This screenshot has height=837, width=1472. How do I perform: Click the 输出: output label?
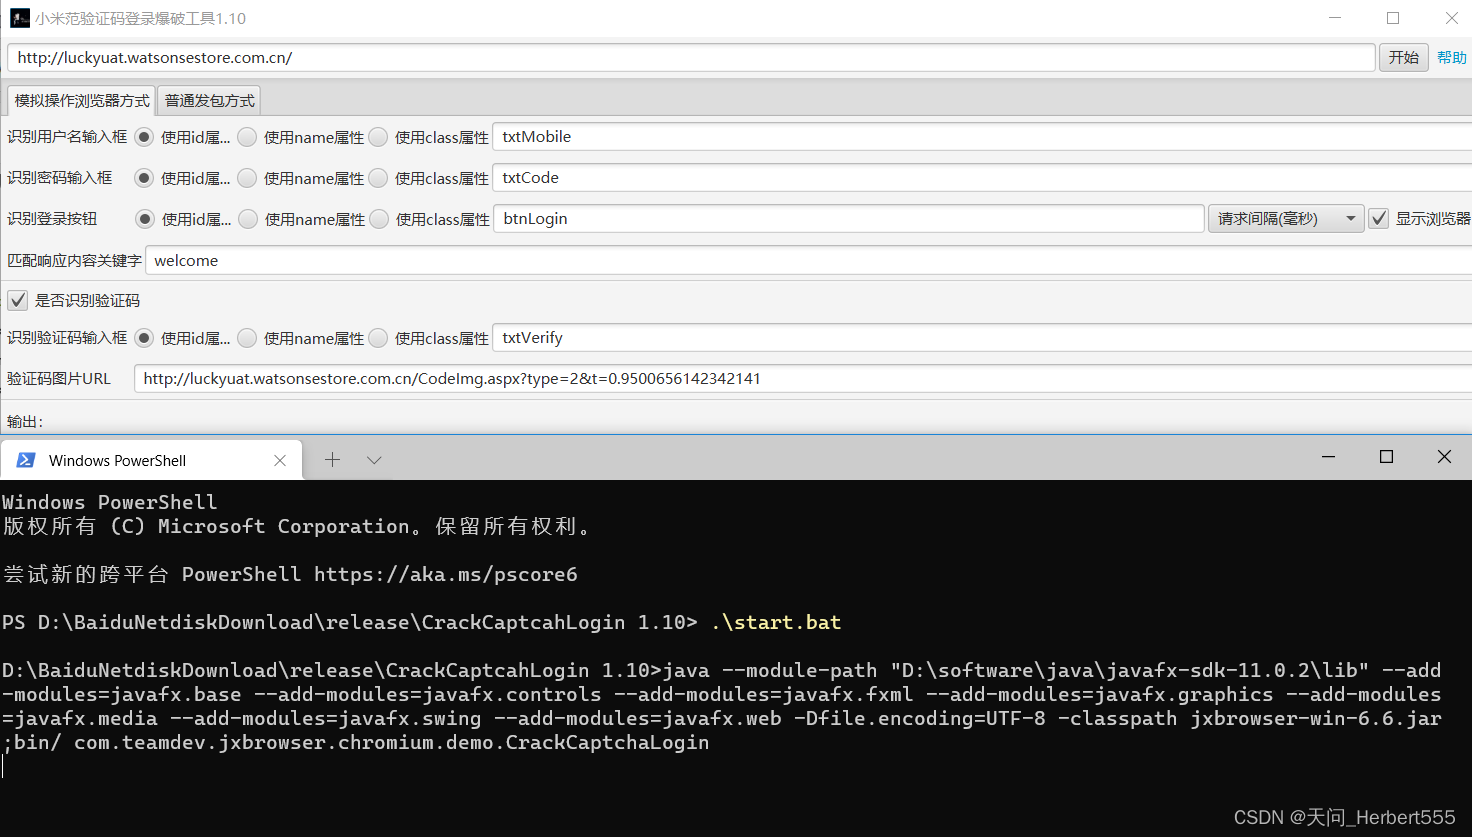pos(25,422)
